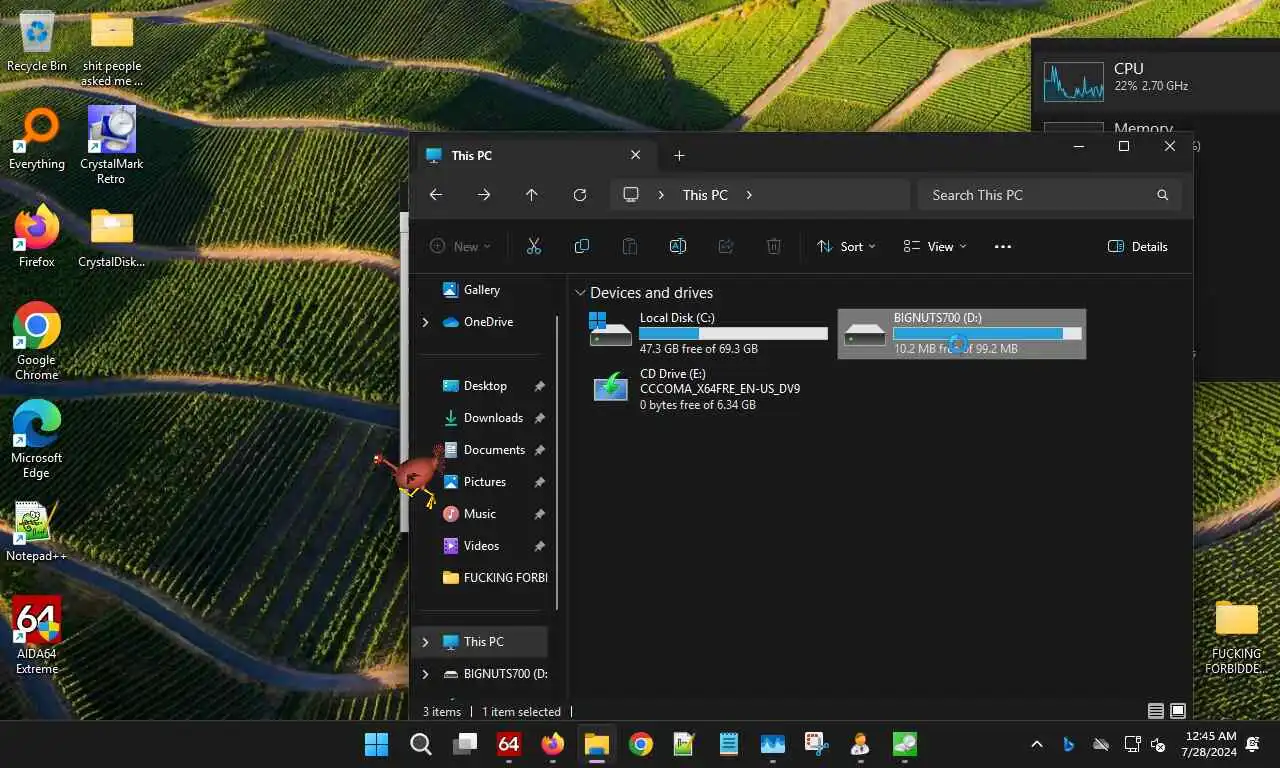Viewport: 1280px width, 768px height.
Task: Click the Firefox icon in the taskbar
Action: click(552, 744)
